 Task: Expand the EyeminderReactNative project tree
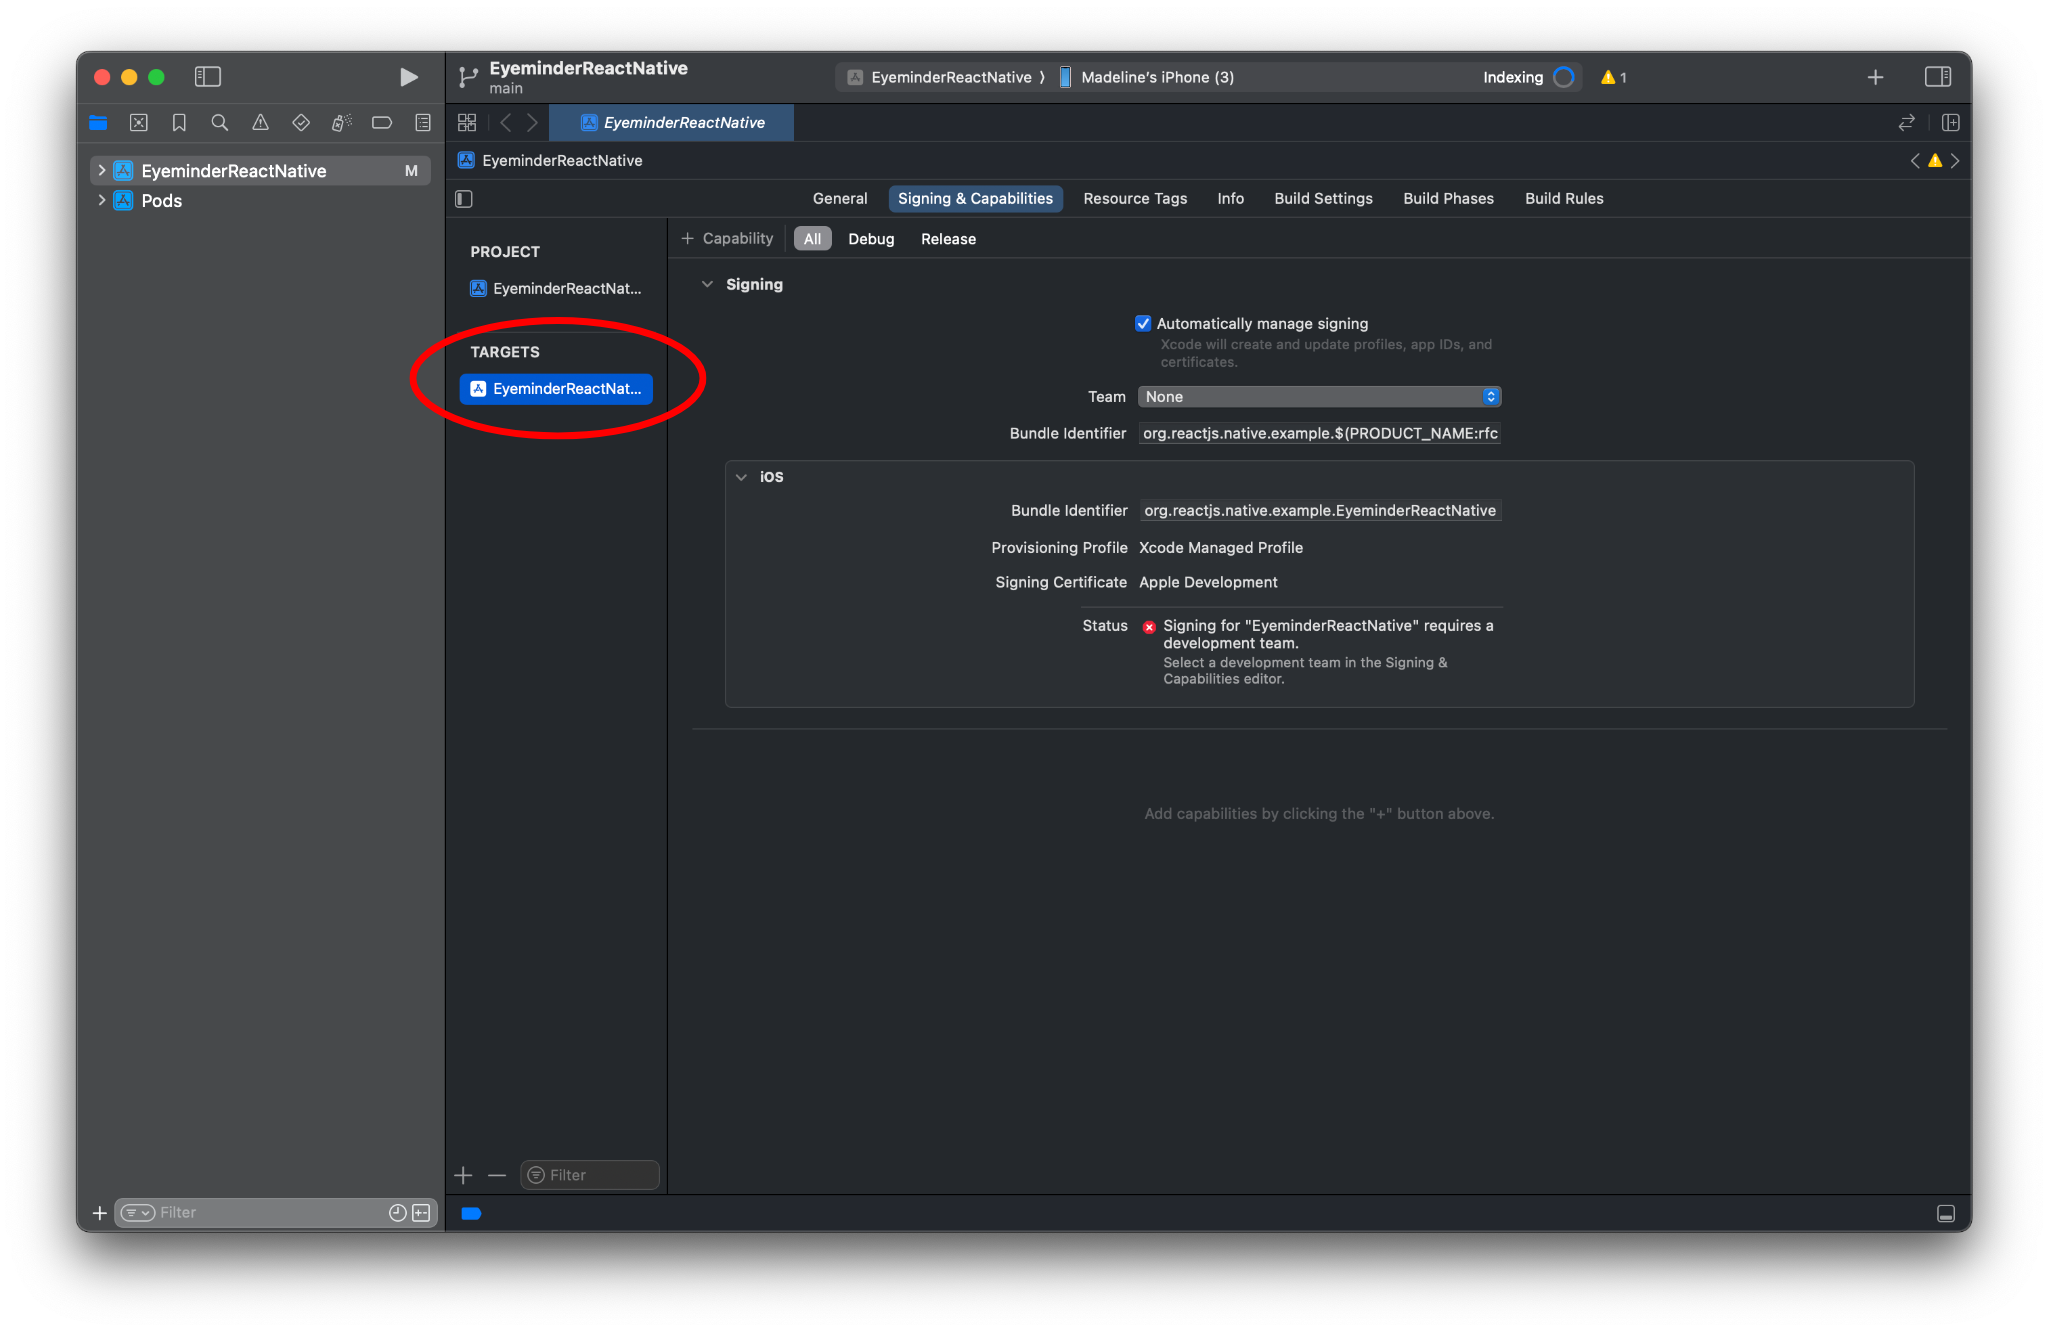101,171
